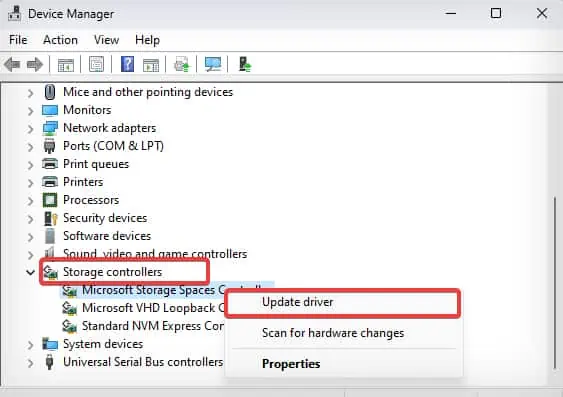Click the Printers category icon
Viewport: 563px width, 397px height.
50,182
